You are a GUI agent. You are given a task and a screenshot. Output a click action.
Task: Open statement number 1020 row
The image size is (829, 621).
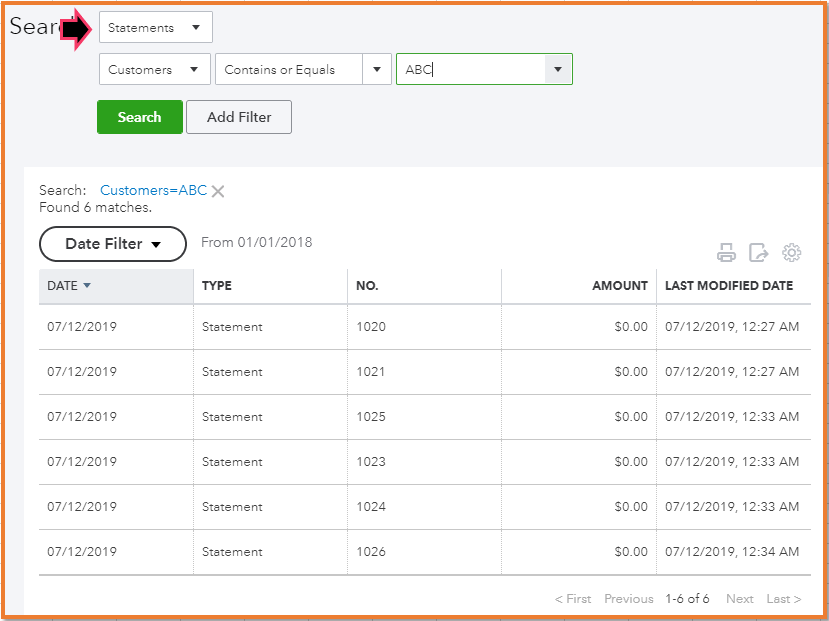[371, 327]
